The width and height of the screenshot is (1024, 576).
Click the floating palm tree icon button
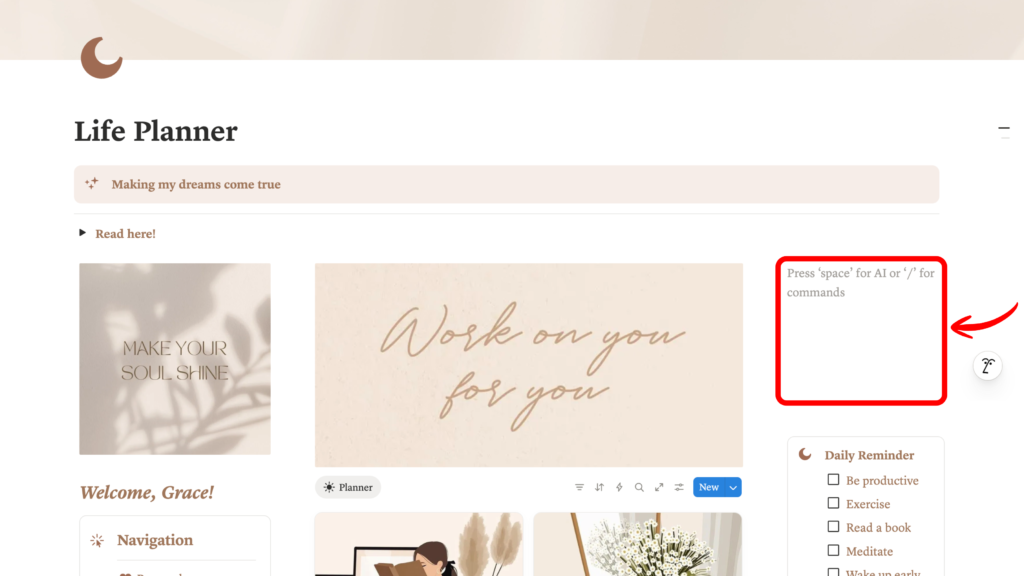(987, 366)
